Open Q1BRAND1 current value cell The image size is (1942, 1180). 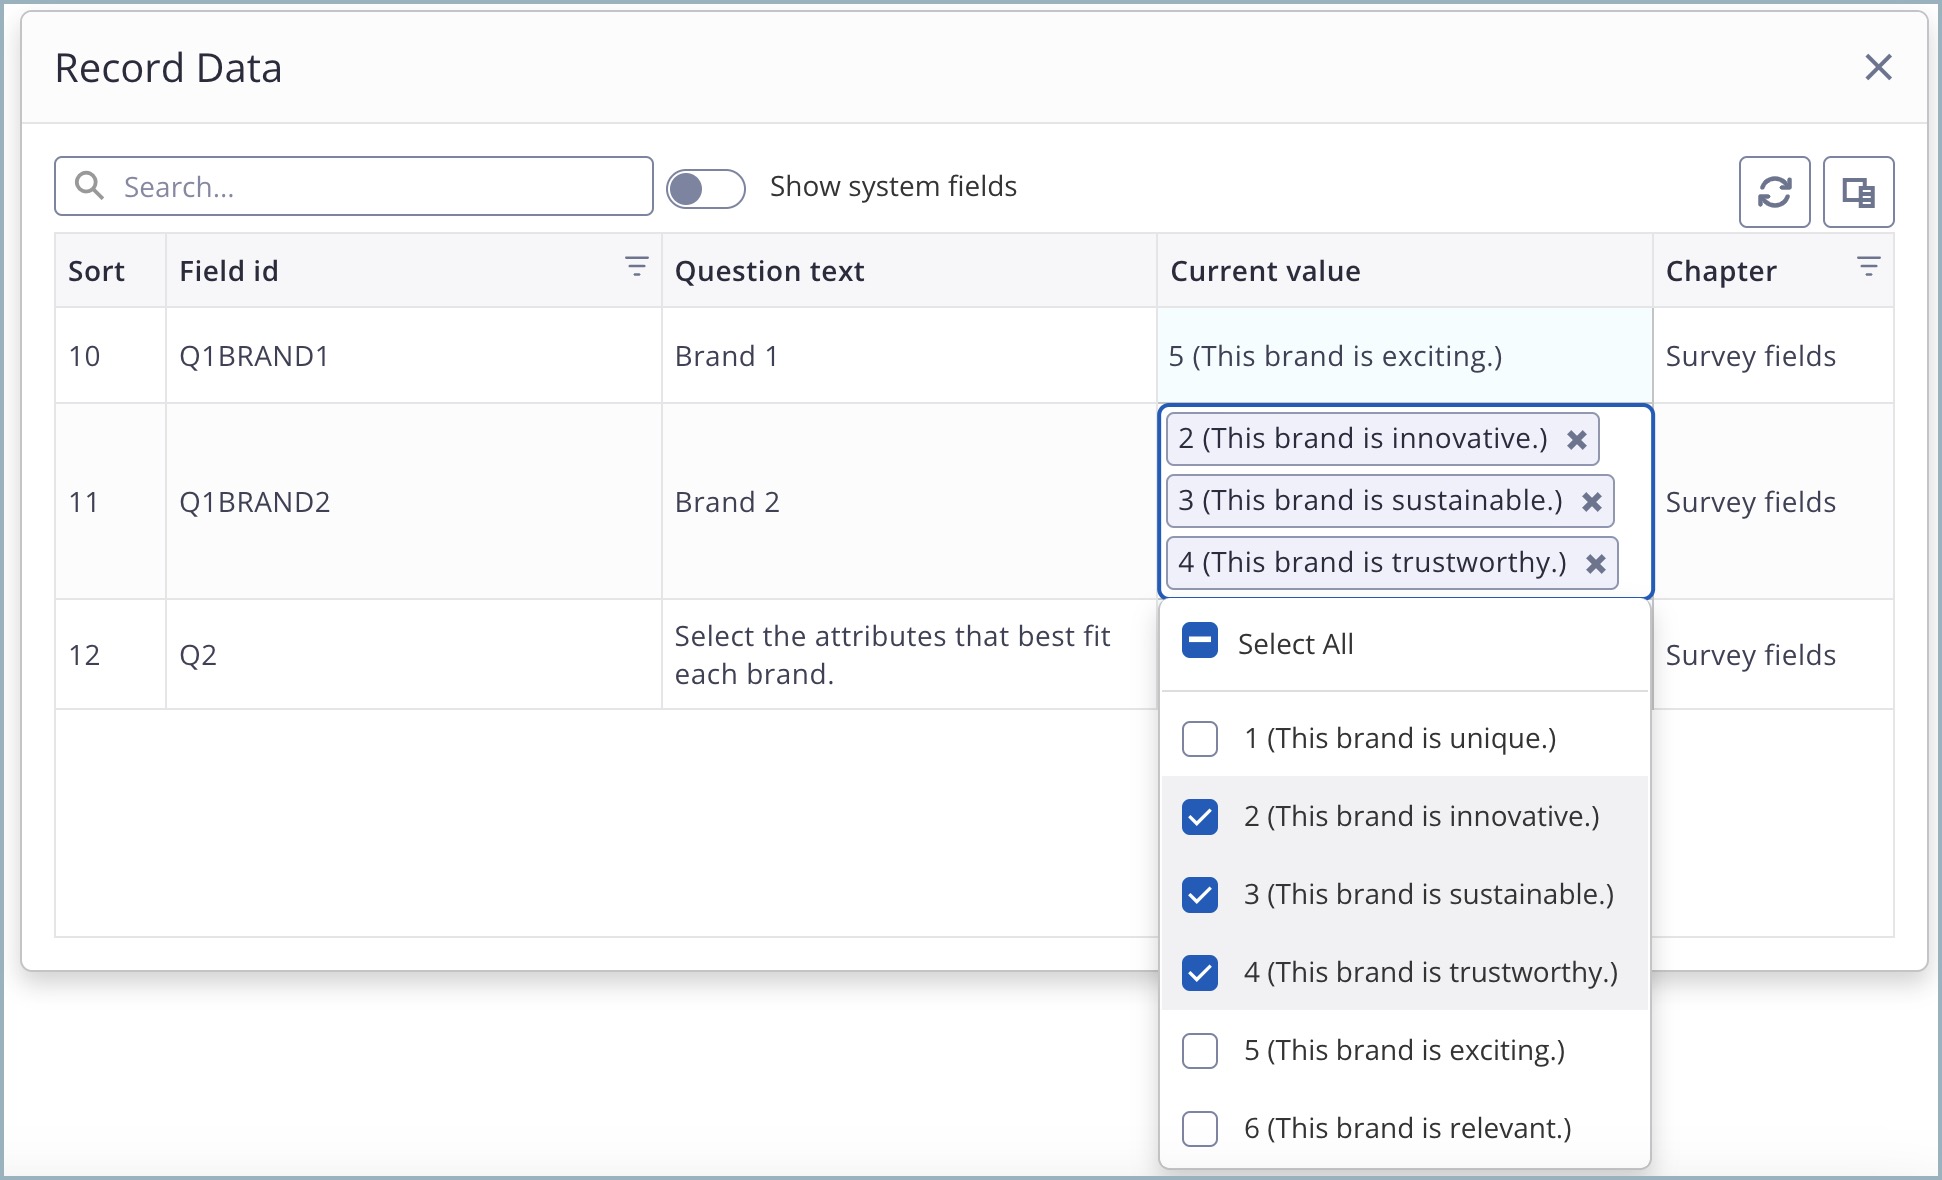1404,356
